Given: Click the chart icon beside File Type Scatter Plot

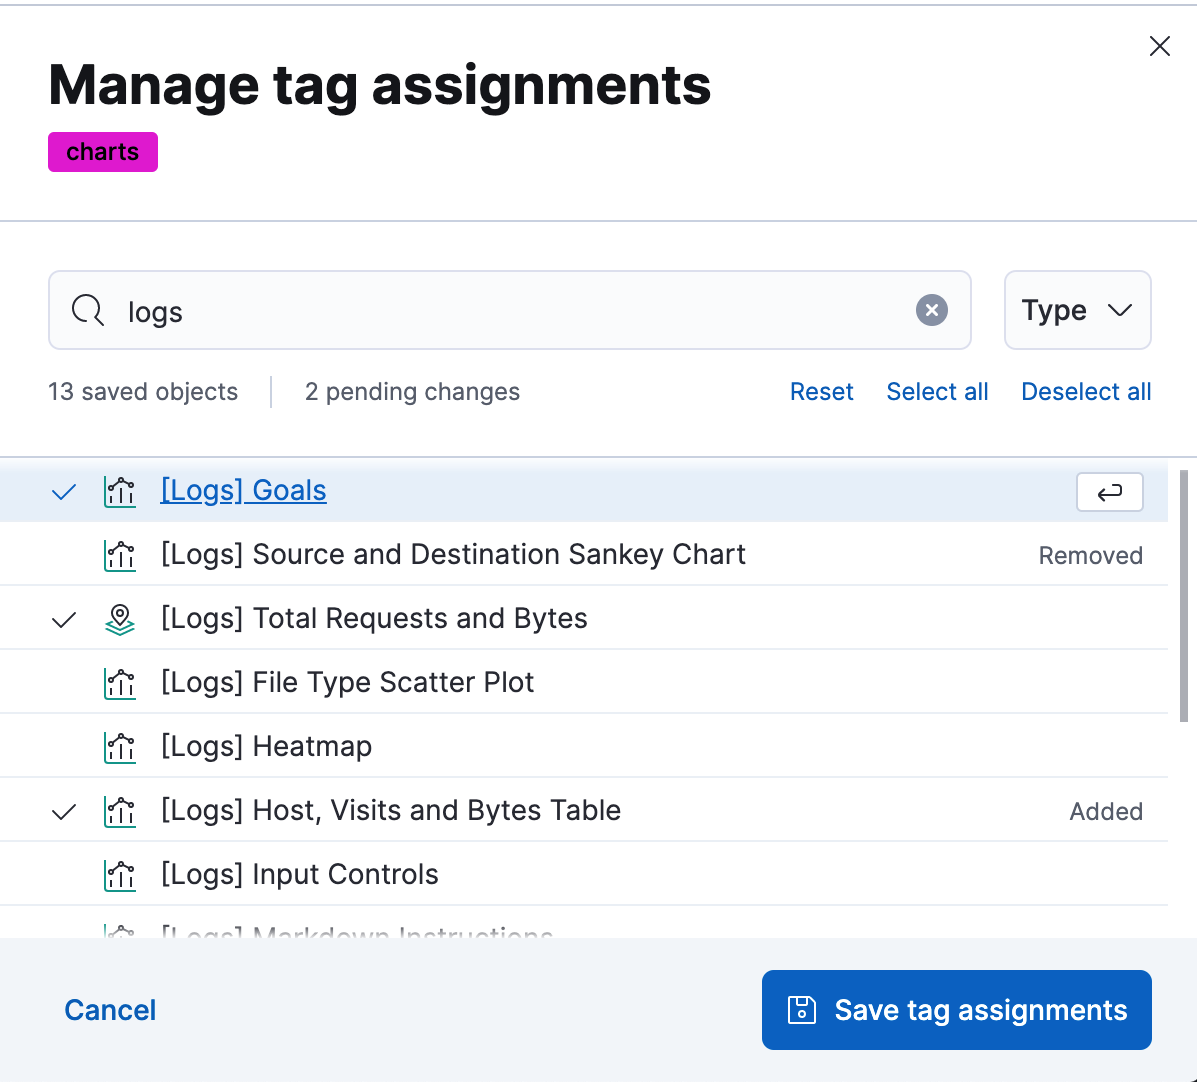Looking at the screenshot, I should tap(119, 682).
